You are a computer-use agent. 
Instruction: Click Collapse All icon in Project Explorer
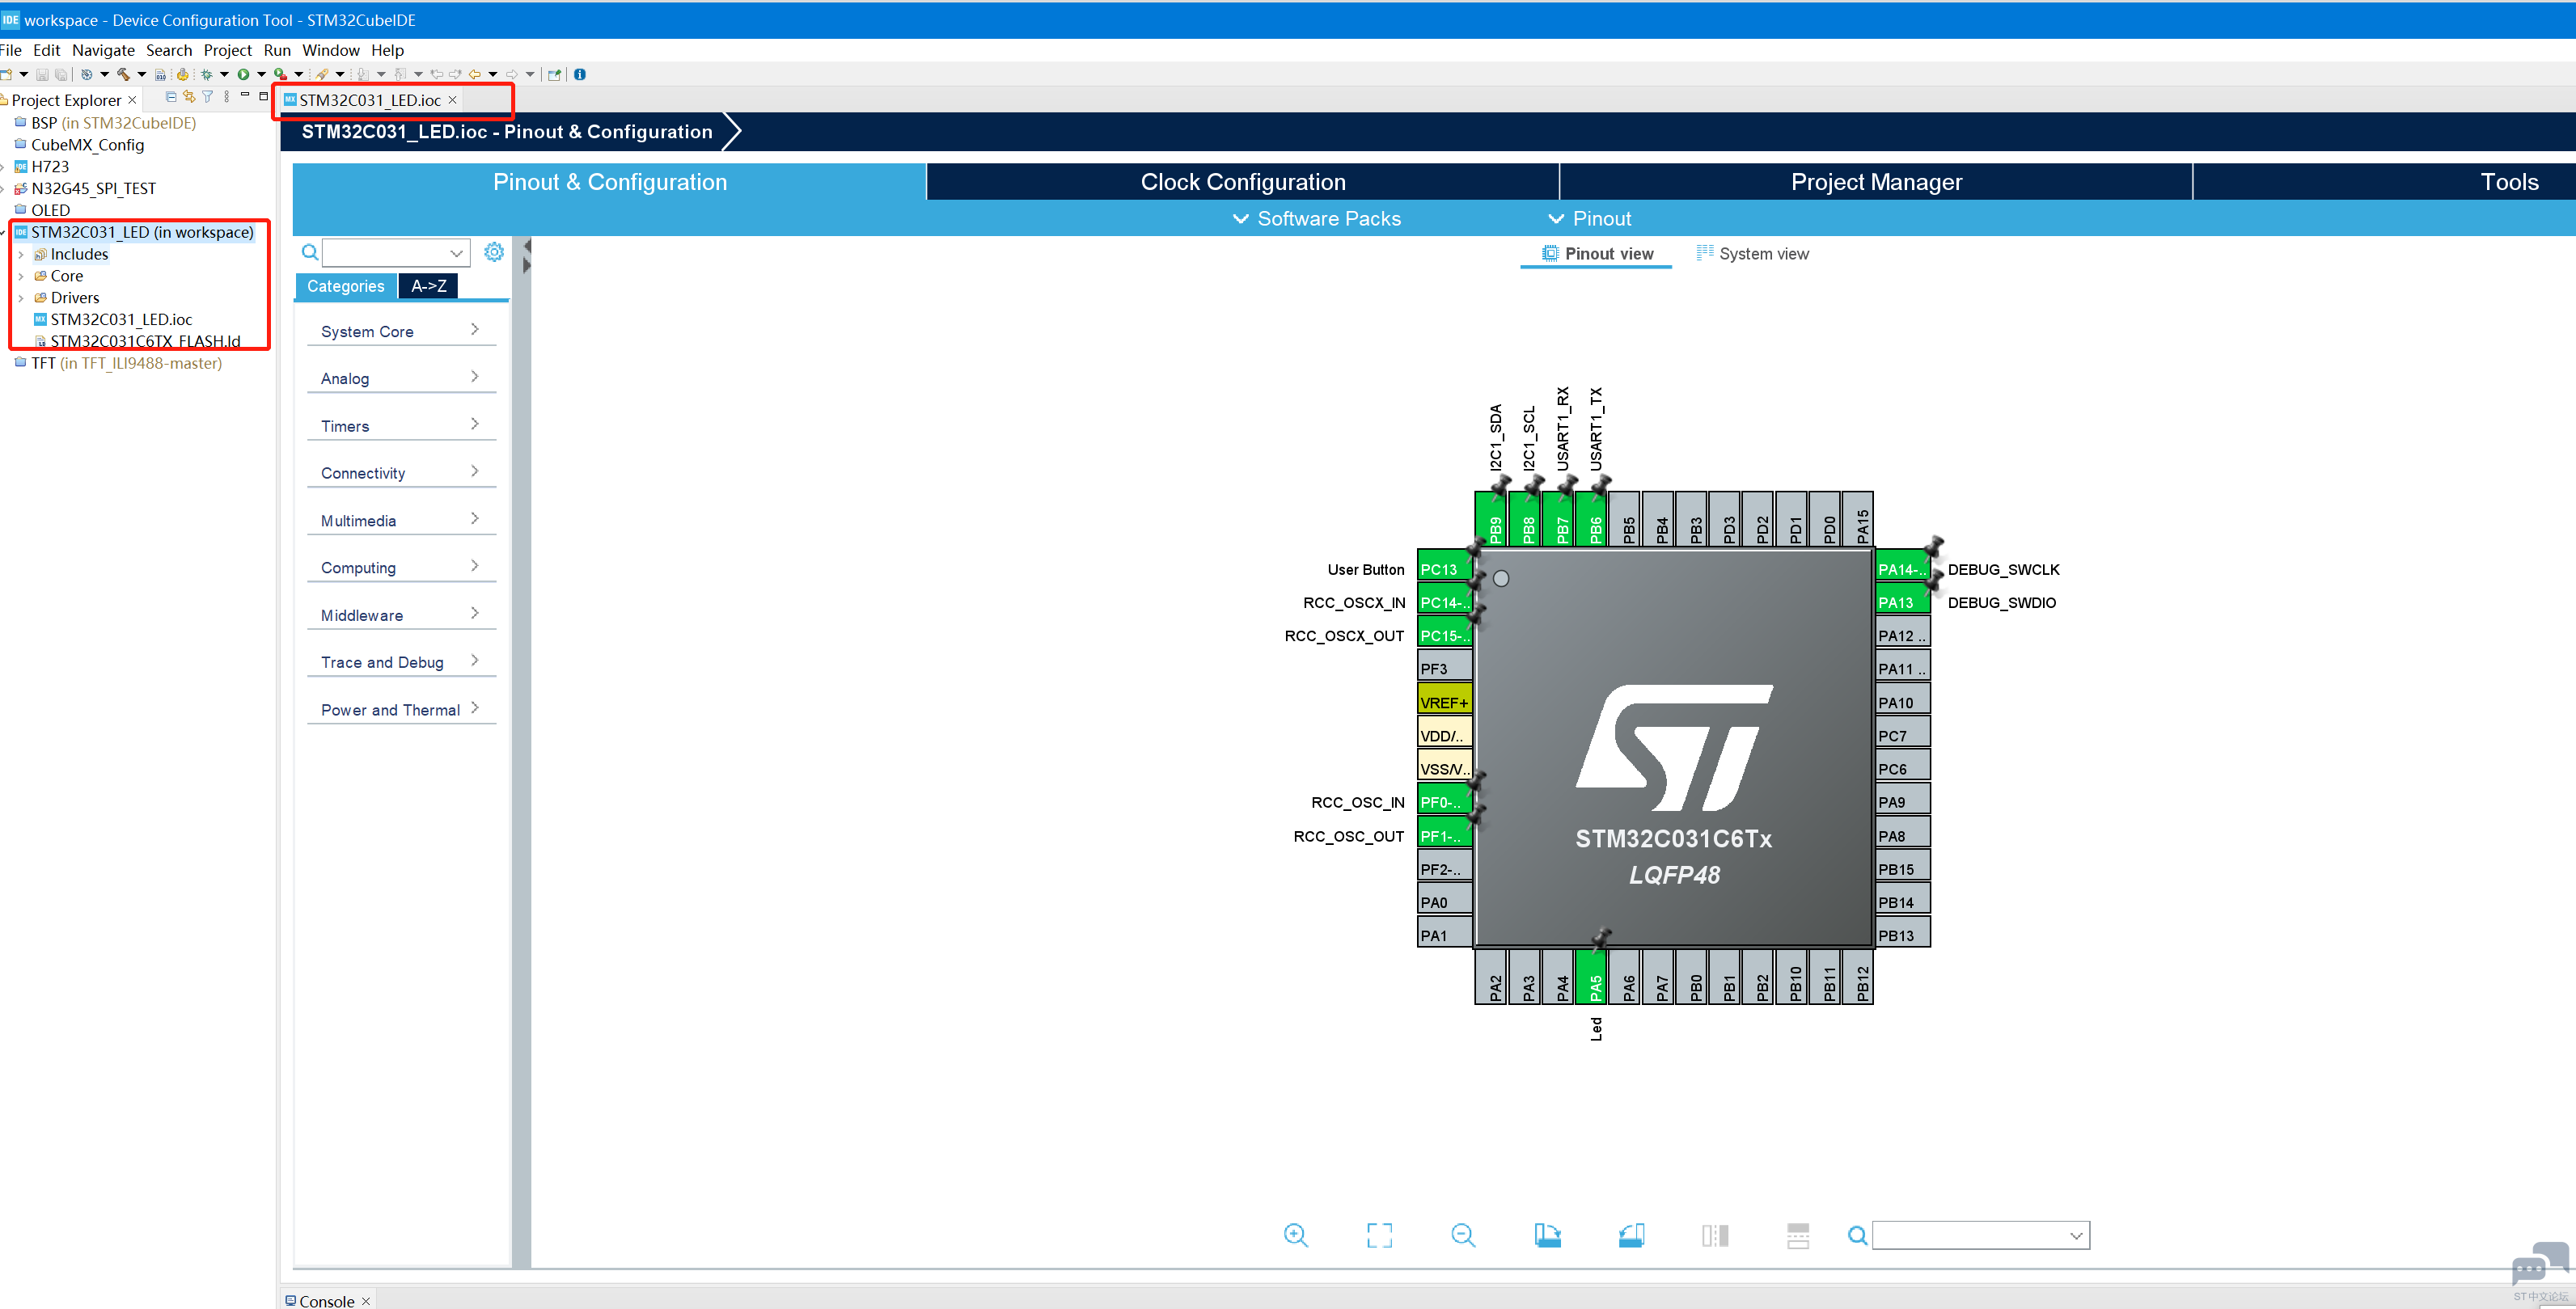171,97
